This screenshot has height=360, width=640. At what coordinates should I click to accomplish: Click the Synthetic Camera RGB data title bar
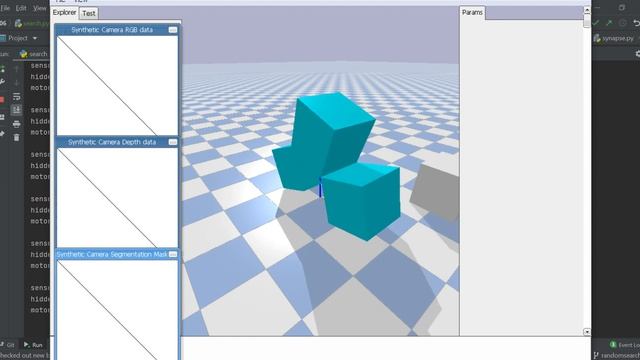(x=112, y=30)
